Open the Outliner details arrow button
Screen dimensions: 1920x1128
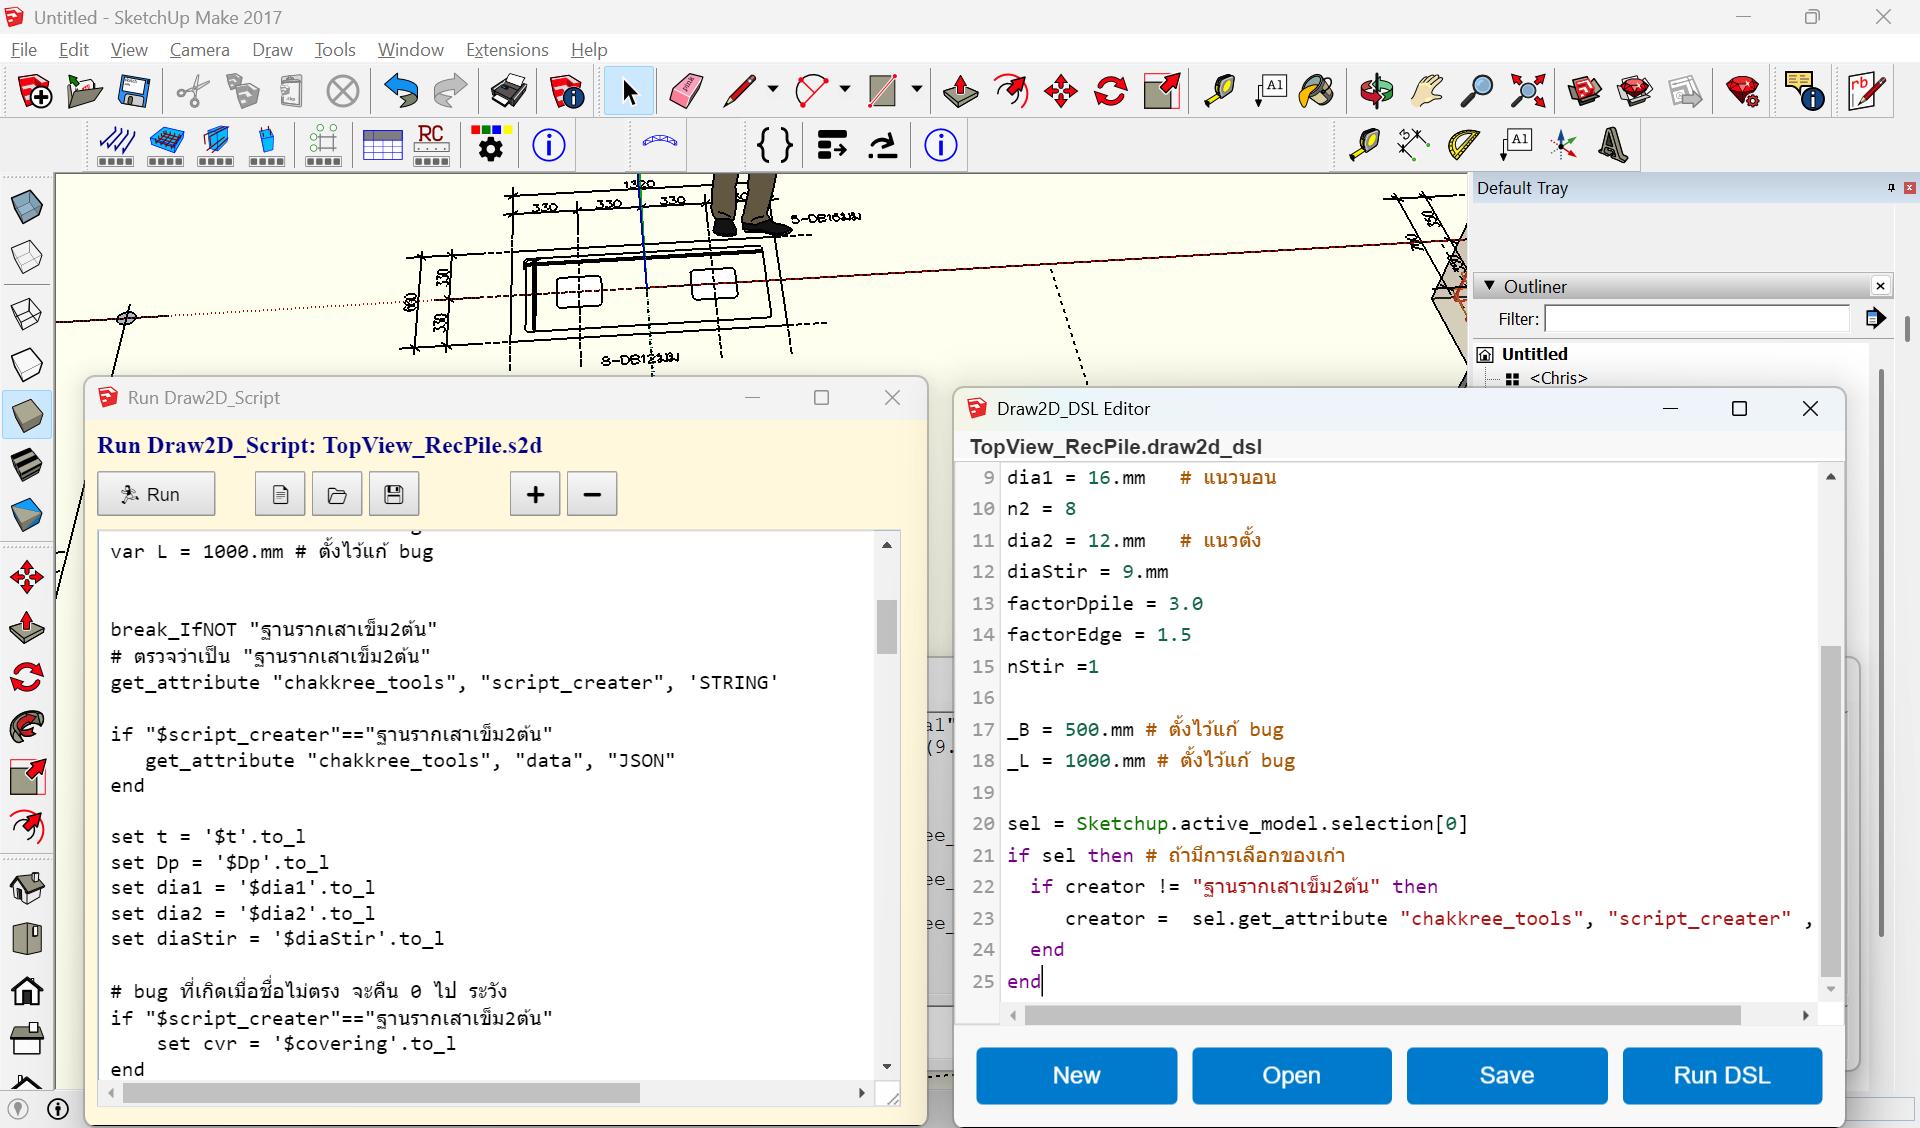(1875, 318)
